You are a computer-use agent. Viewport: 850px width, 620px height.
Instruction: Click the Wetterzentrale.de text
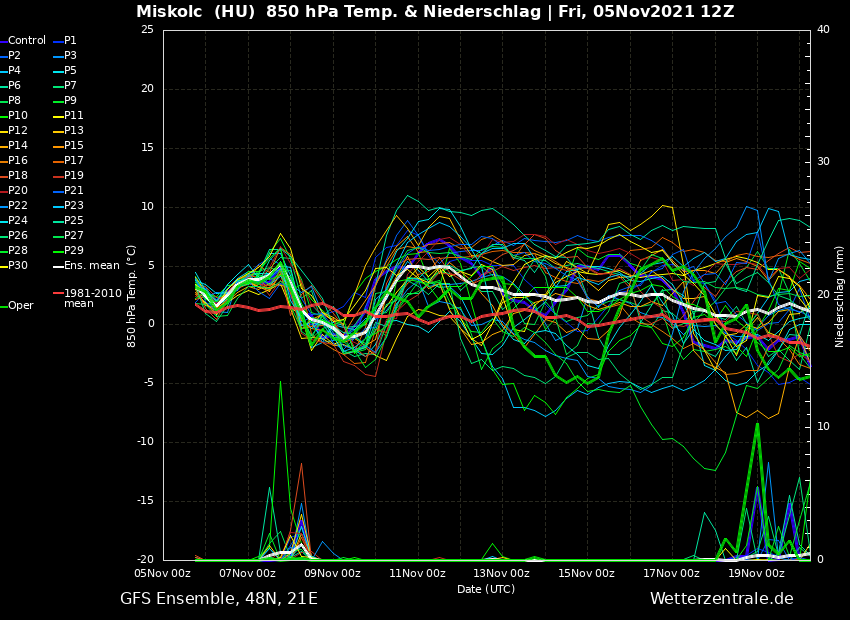[x=721, y=599]
